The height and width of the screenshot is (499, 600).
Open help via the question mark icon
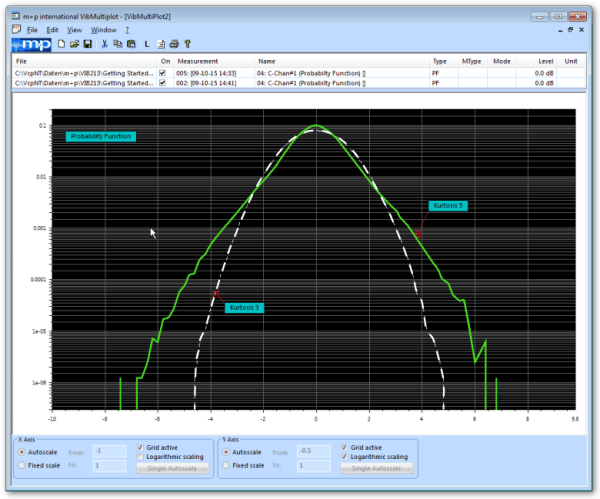pyautogui.click(x=188, y=44)
